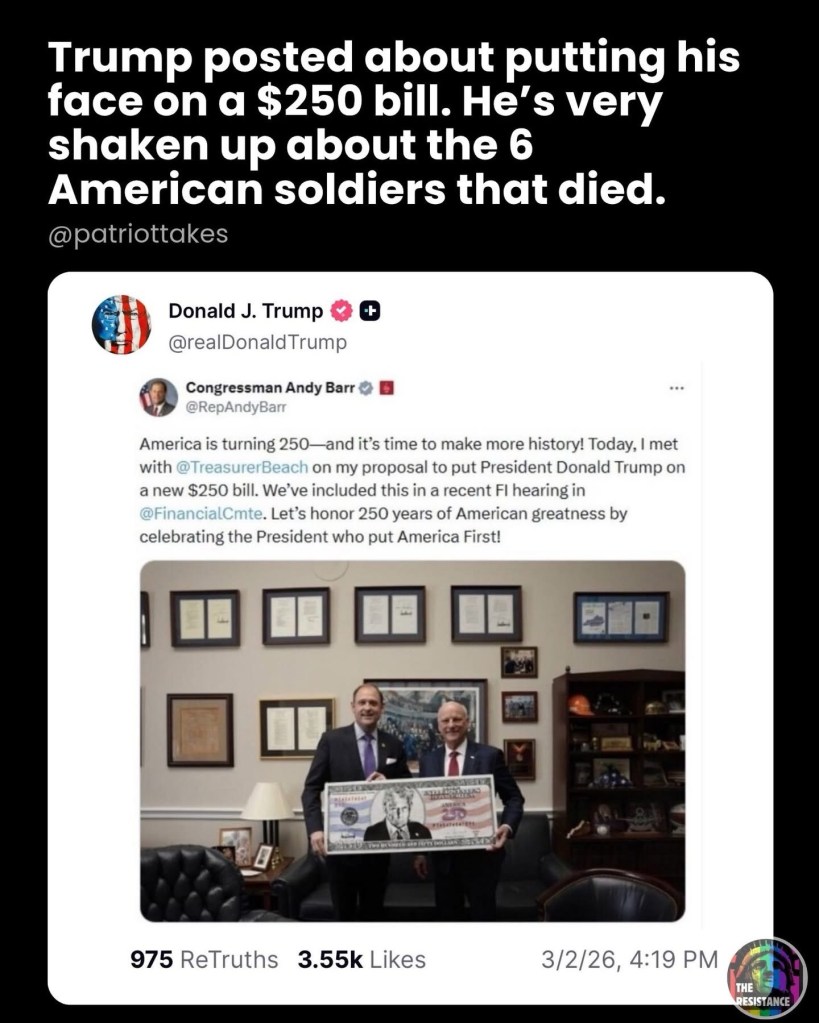This screenshot has width=819, height=1023.
Task: Open the @FinancialCmte mention link
Action: point(202,513)
